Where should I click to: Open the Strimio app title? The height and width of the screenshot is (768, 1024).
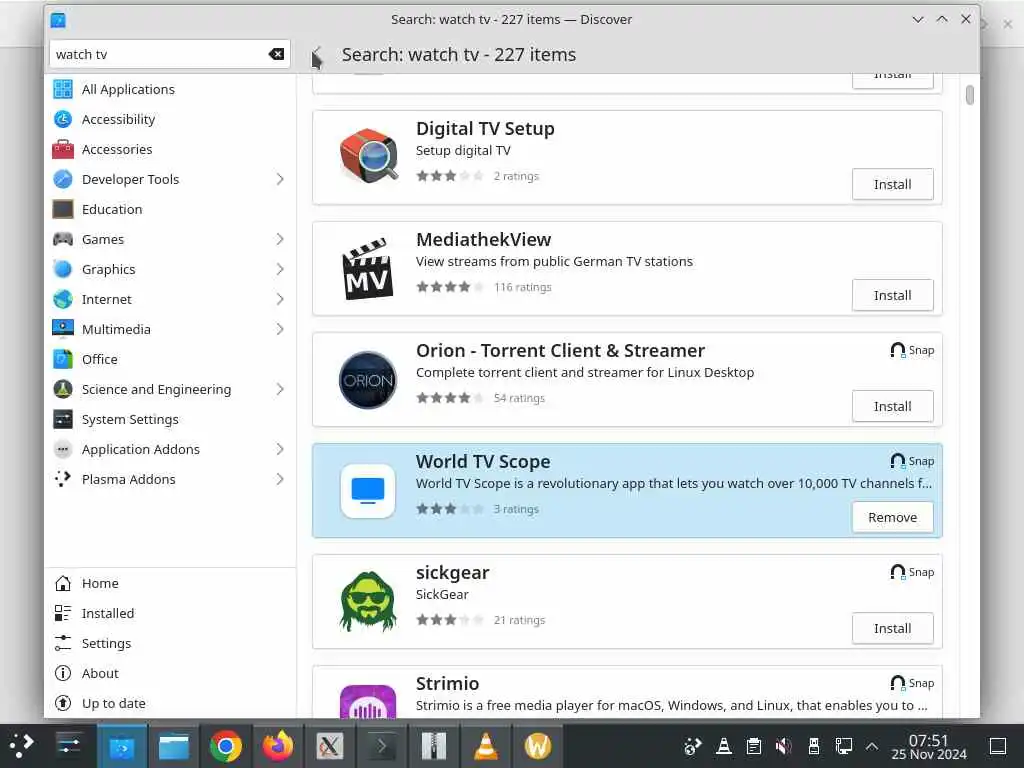point(447,683)
